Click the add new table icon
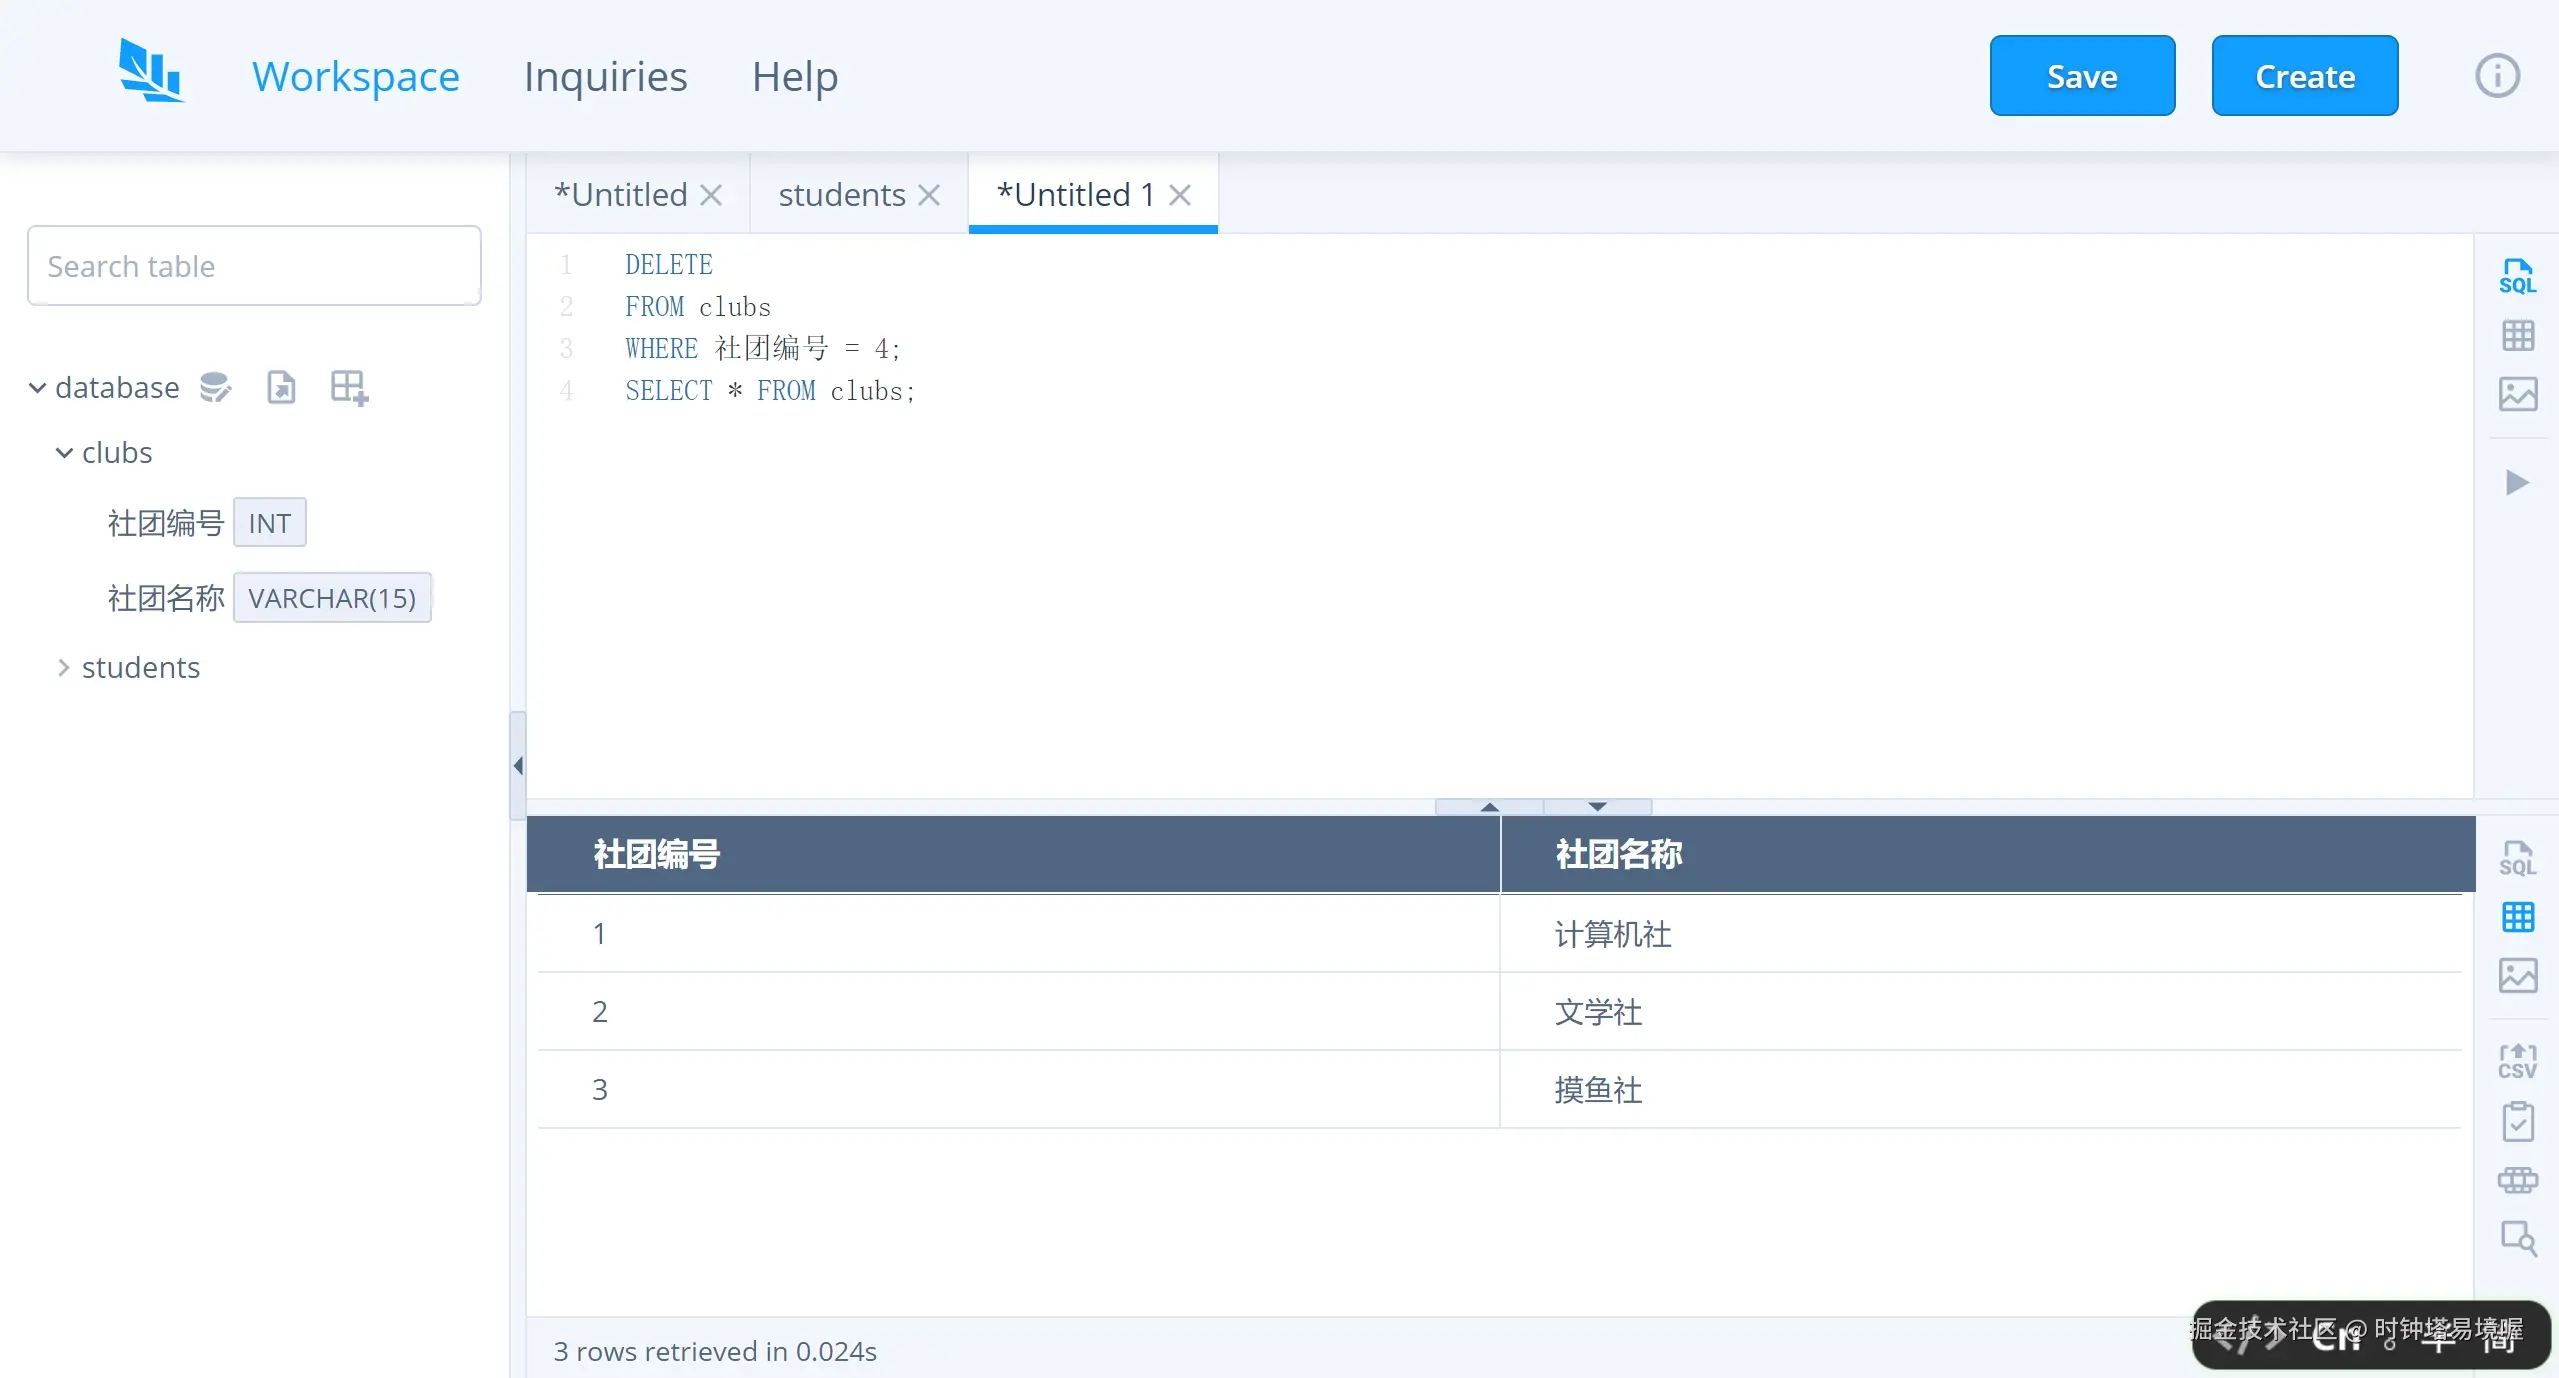 pyautogui.click(x=349, y=387)
